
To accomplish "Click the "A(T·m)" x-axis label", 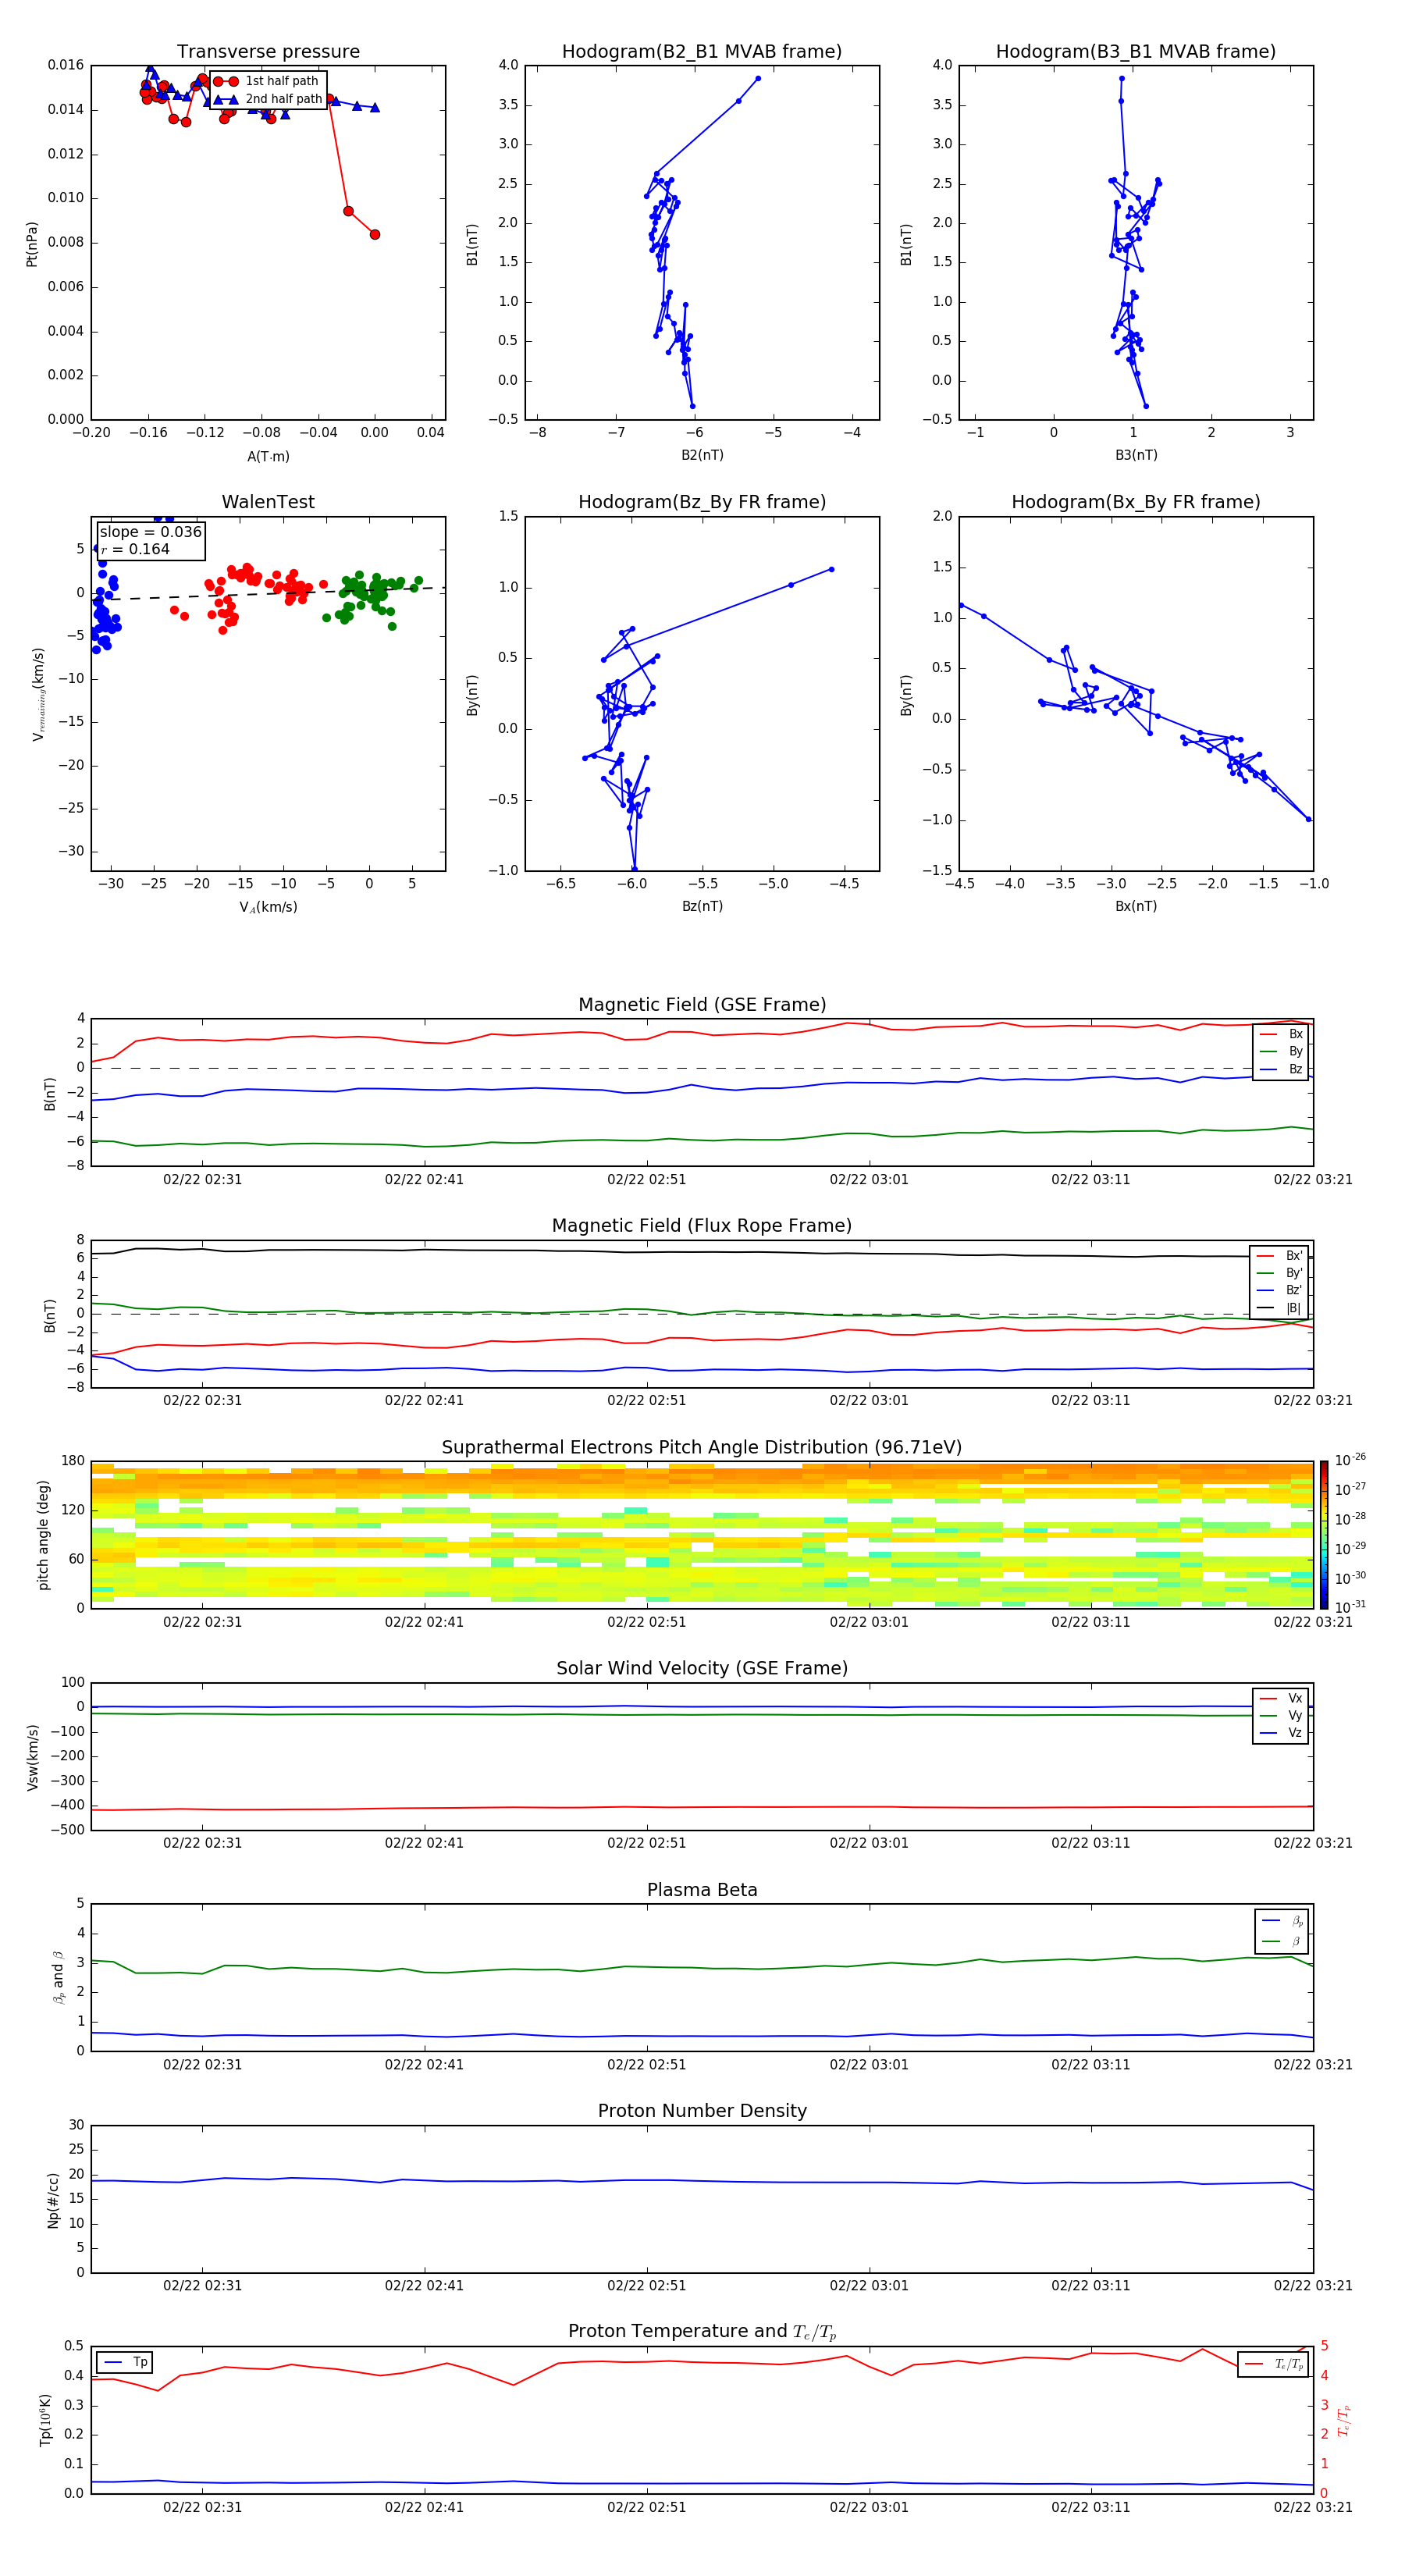I will click(268, 456).
